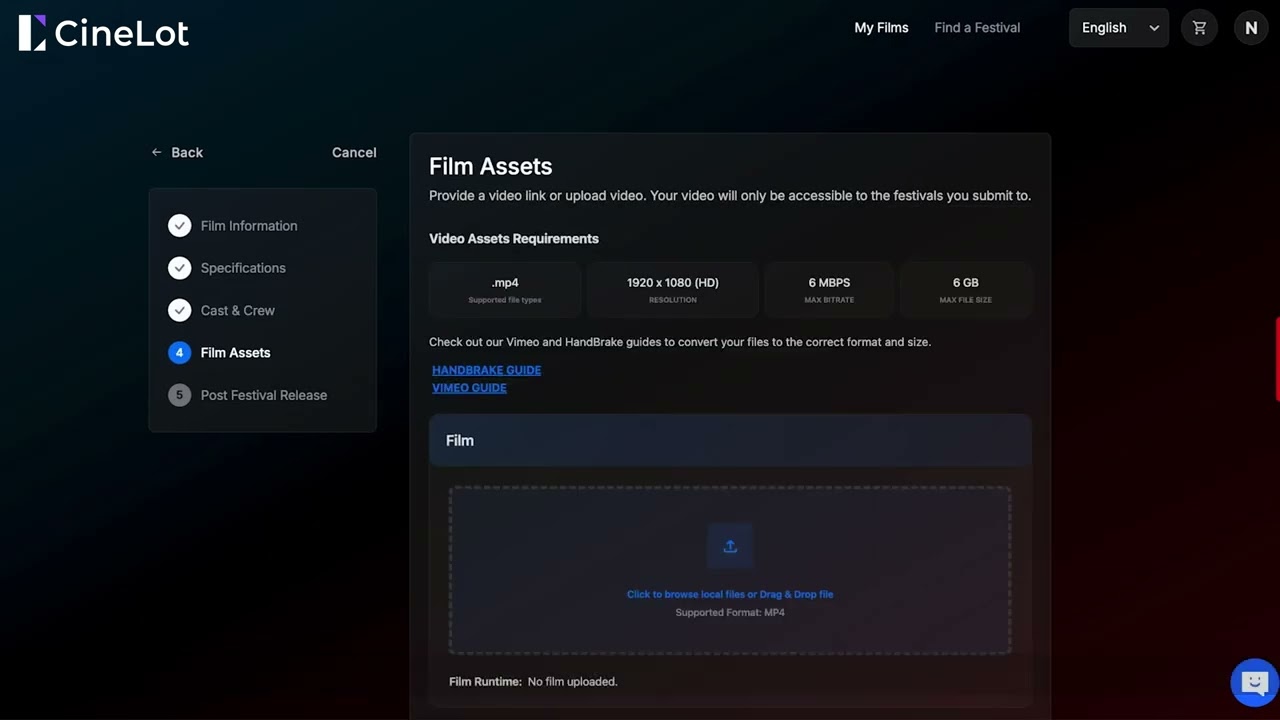The width and height of the screenshot is (1280, 720).
Task: Click browse local files upload area
Action: [x=730, y=570]
